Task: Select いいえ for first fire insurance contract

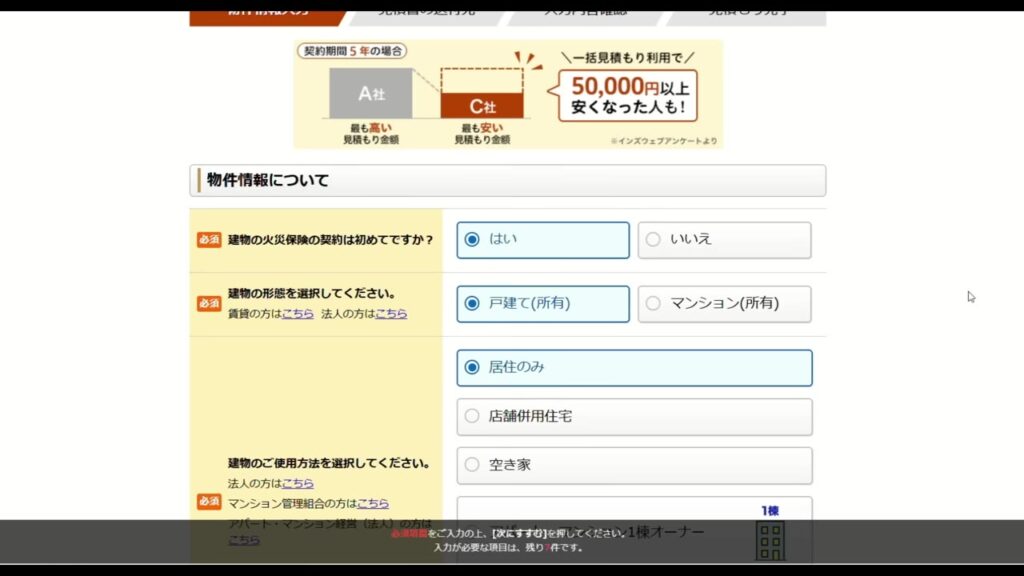Action: coord(724,240)
